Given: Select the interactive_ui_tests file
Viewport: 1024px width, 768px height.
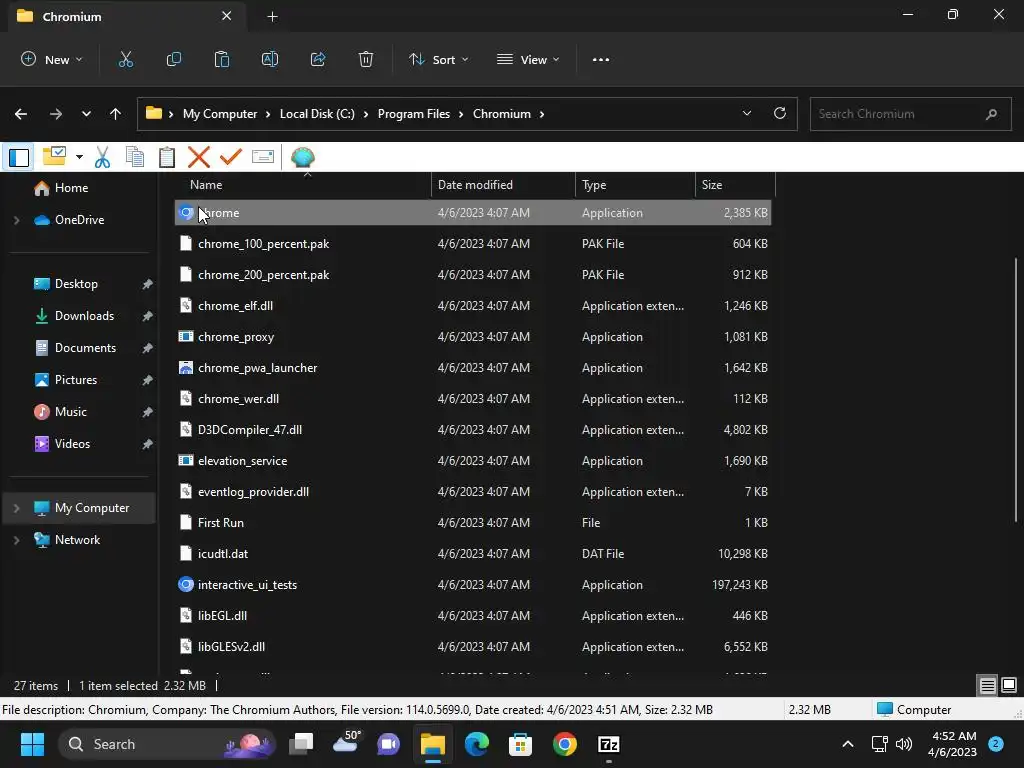Looking at the screenshot, I should [x=473, y=585].
